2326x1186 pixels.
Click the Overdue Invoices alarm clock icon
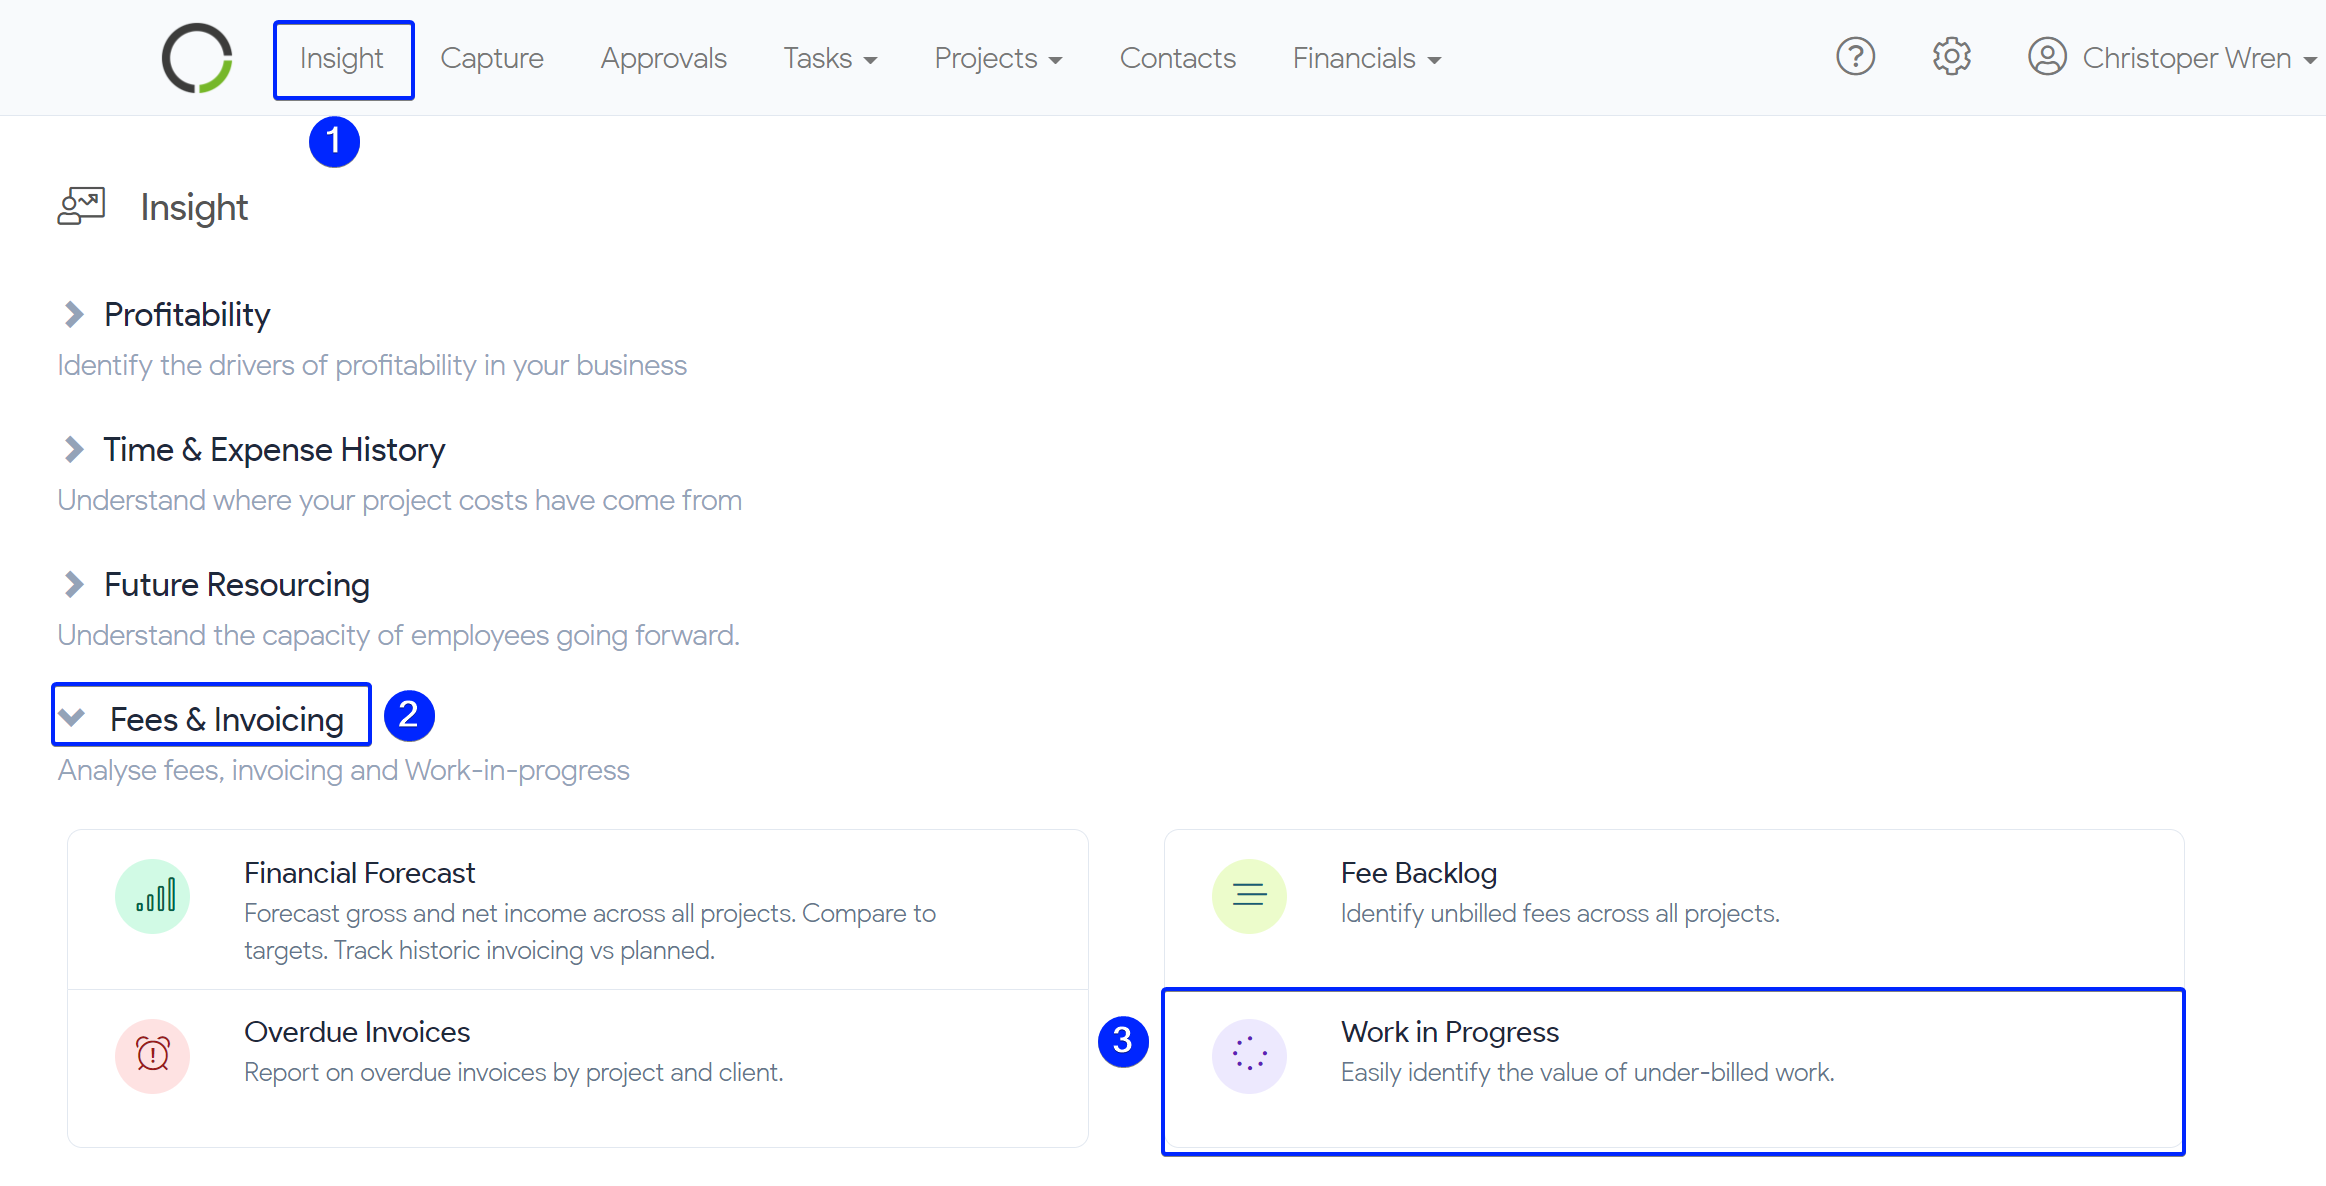(153, 1055)
